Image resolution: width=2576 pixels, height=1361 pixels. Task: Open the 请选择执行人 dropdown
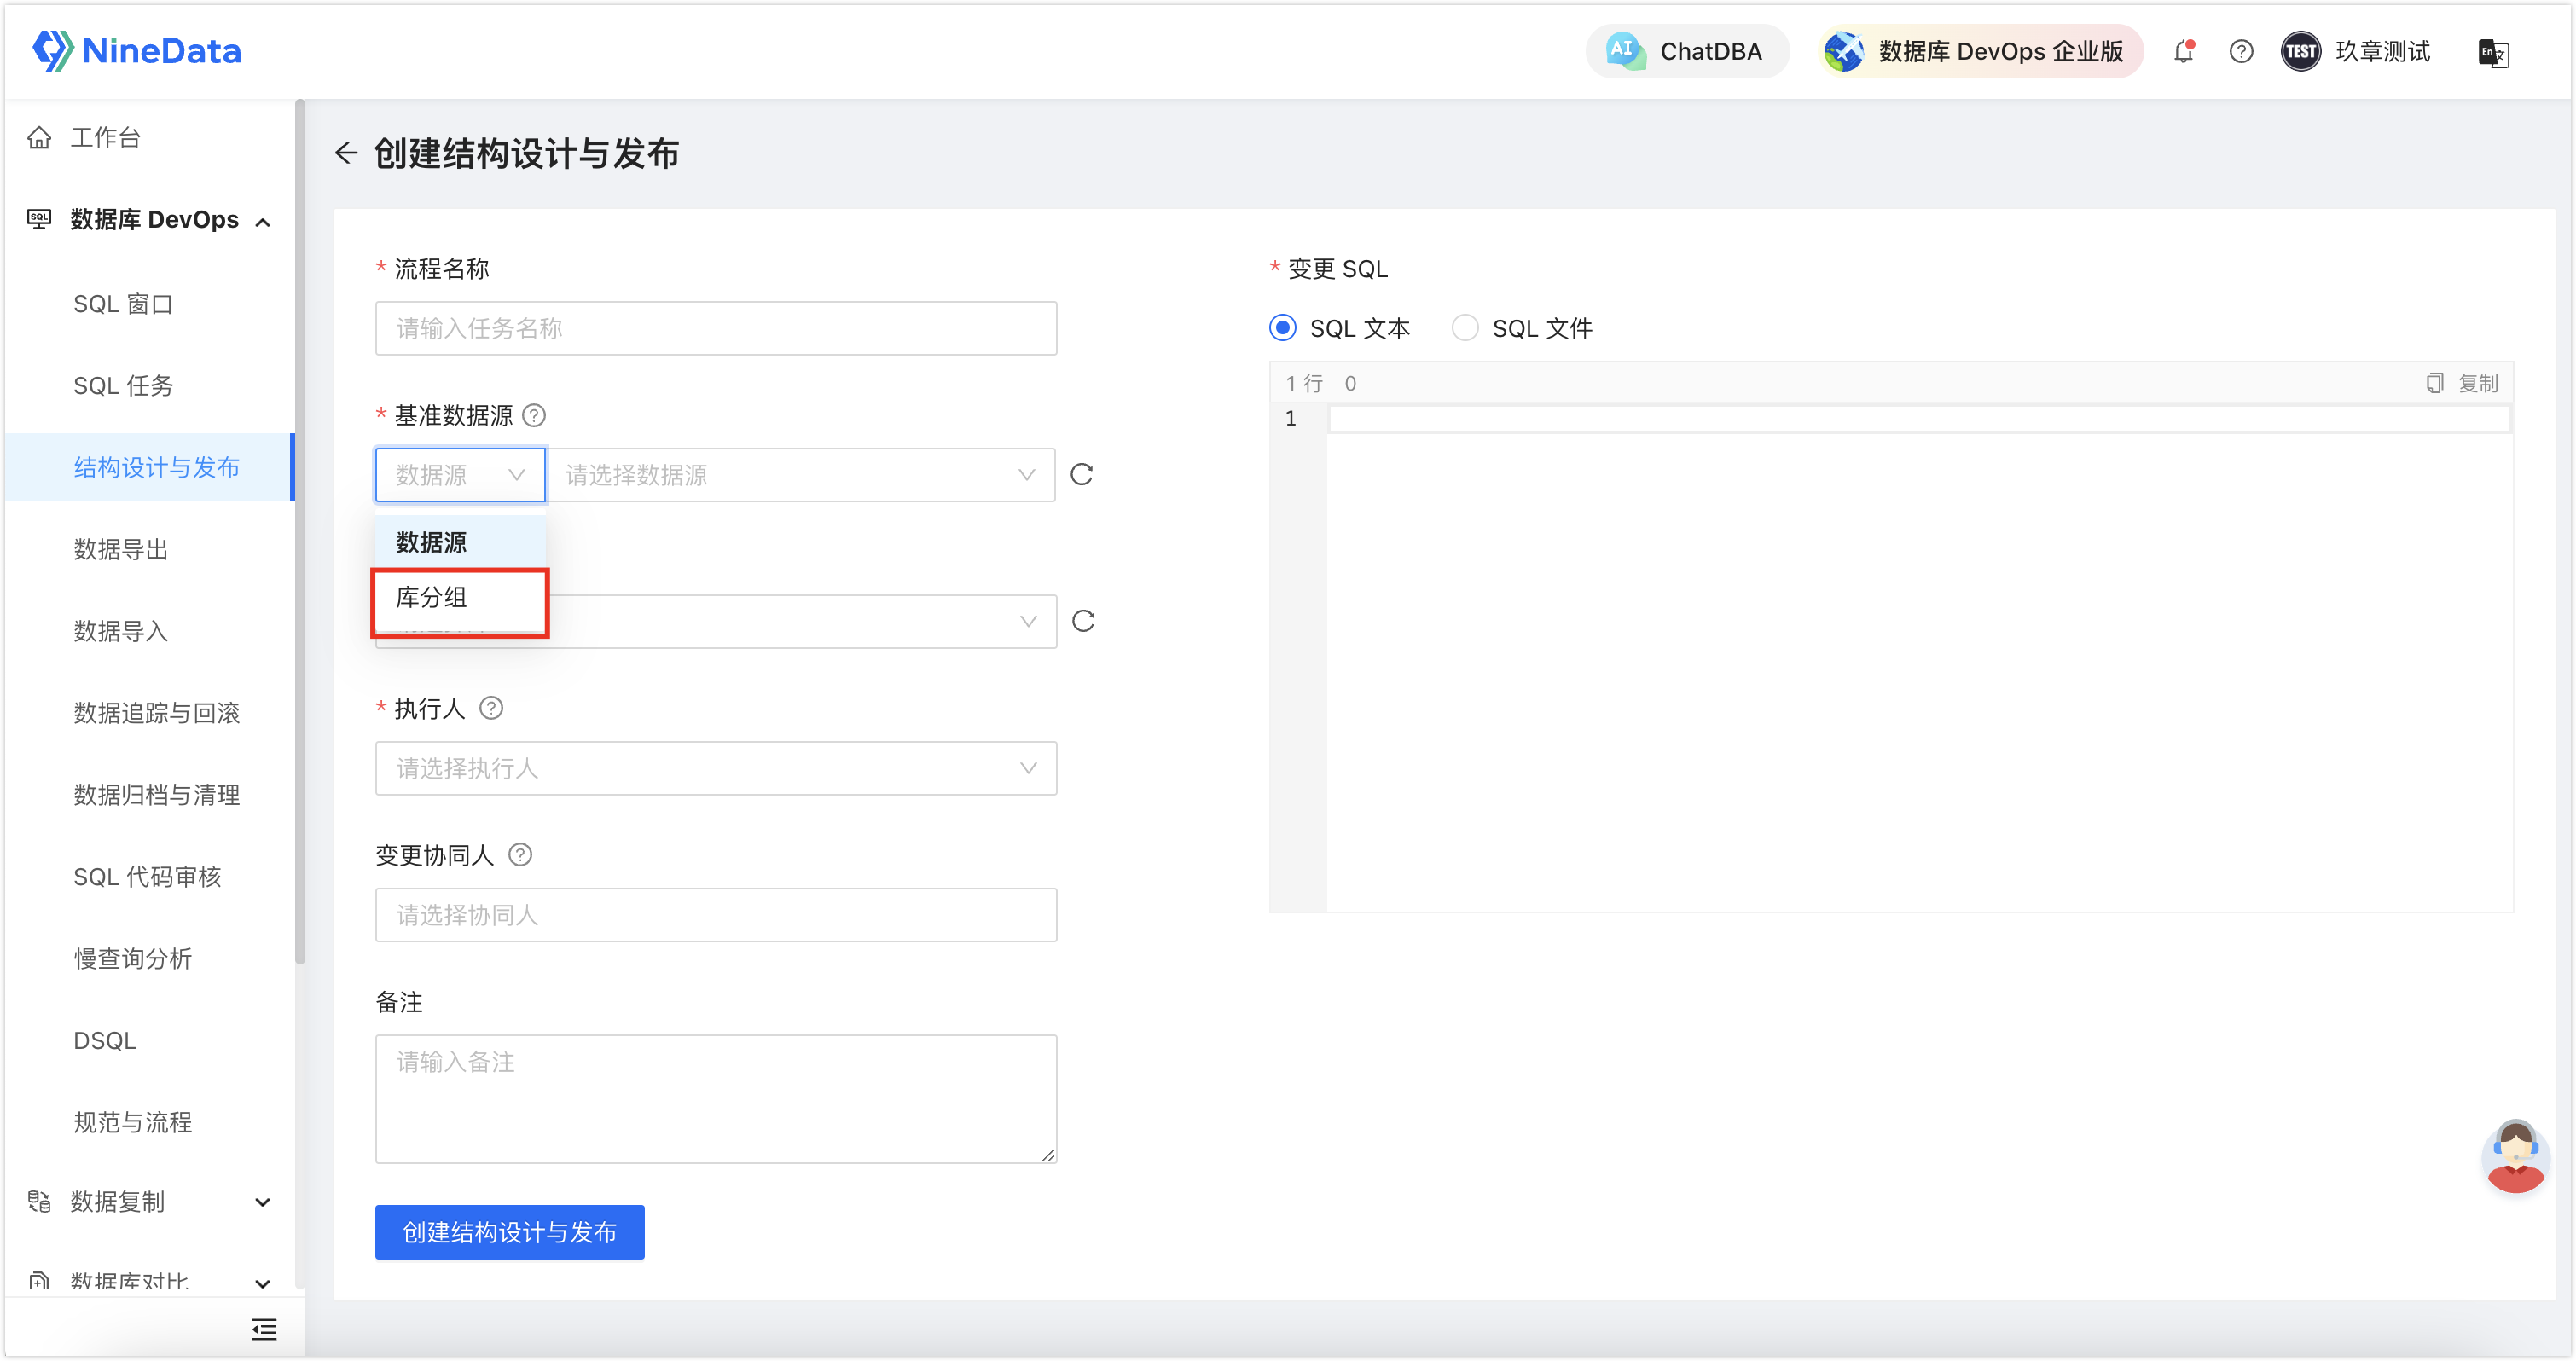tap(716, 768)
